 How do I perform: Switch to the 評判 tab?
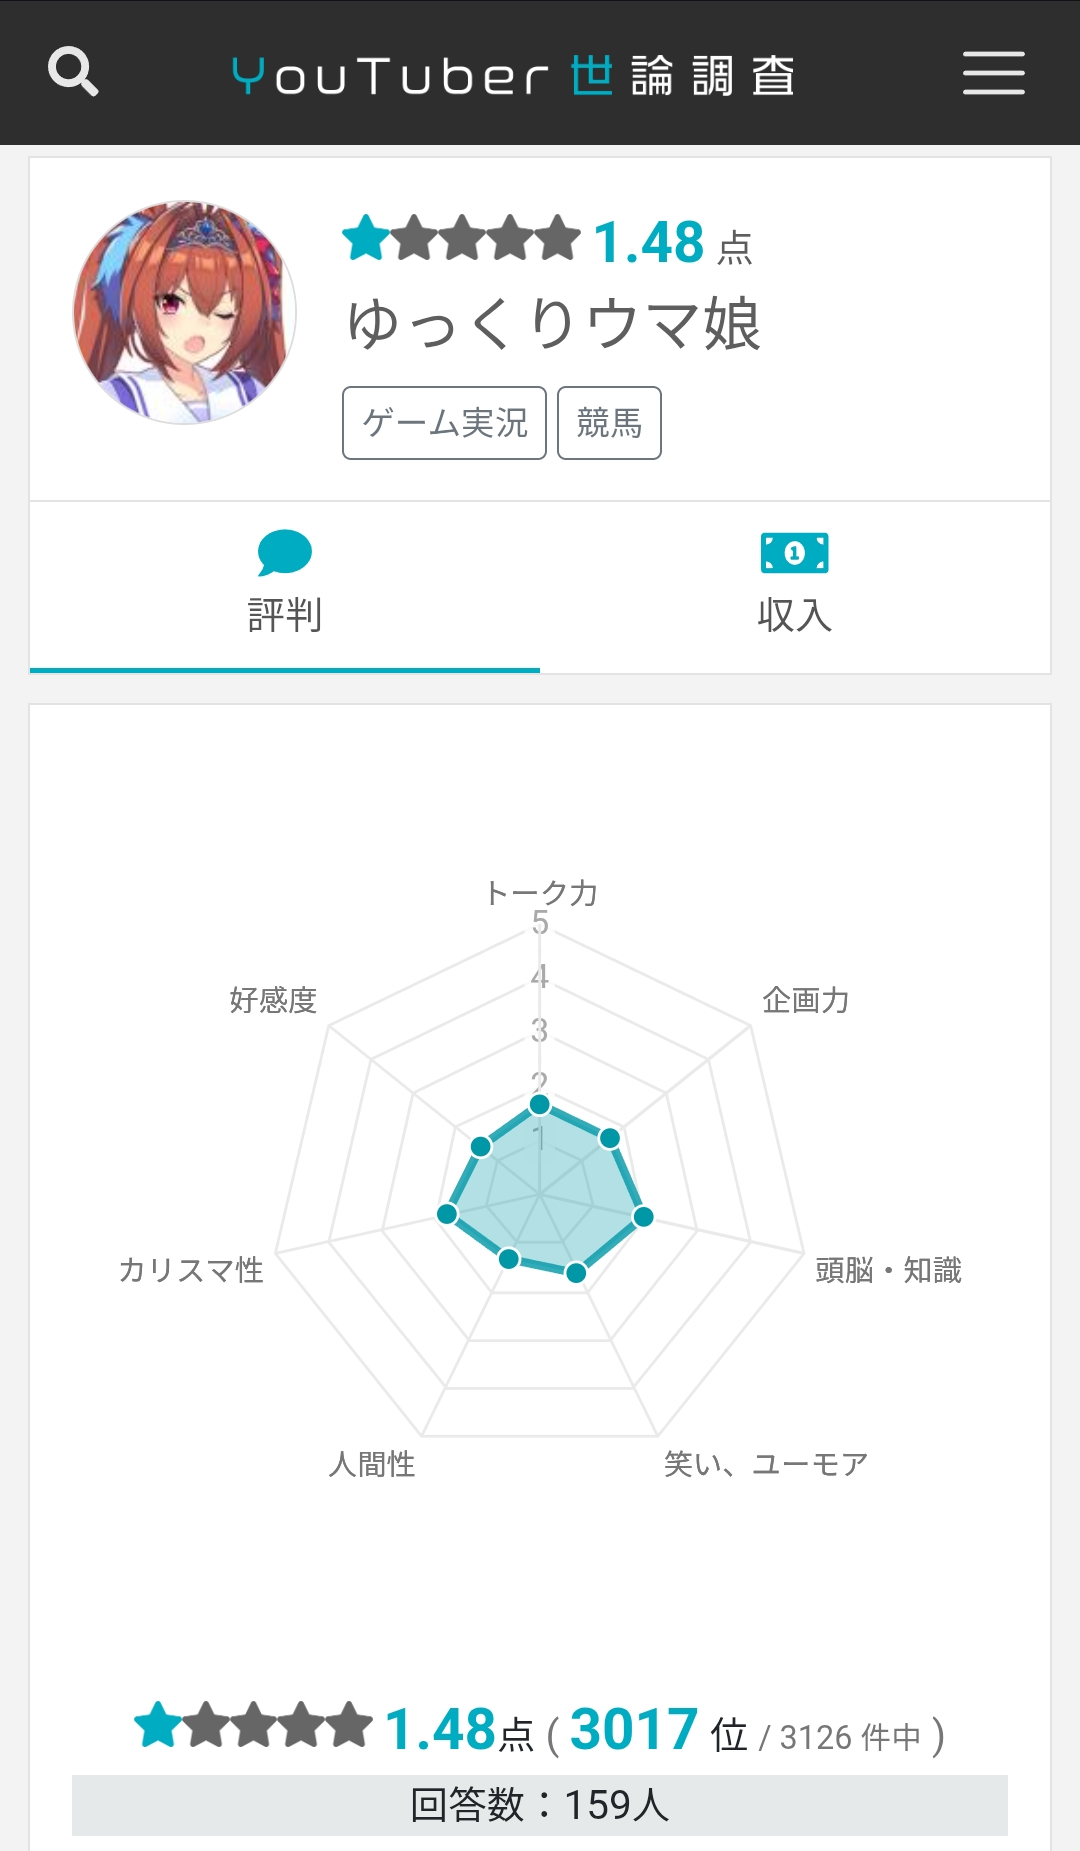click(285, 587)
